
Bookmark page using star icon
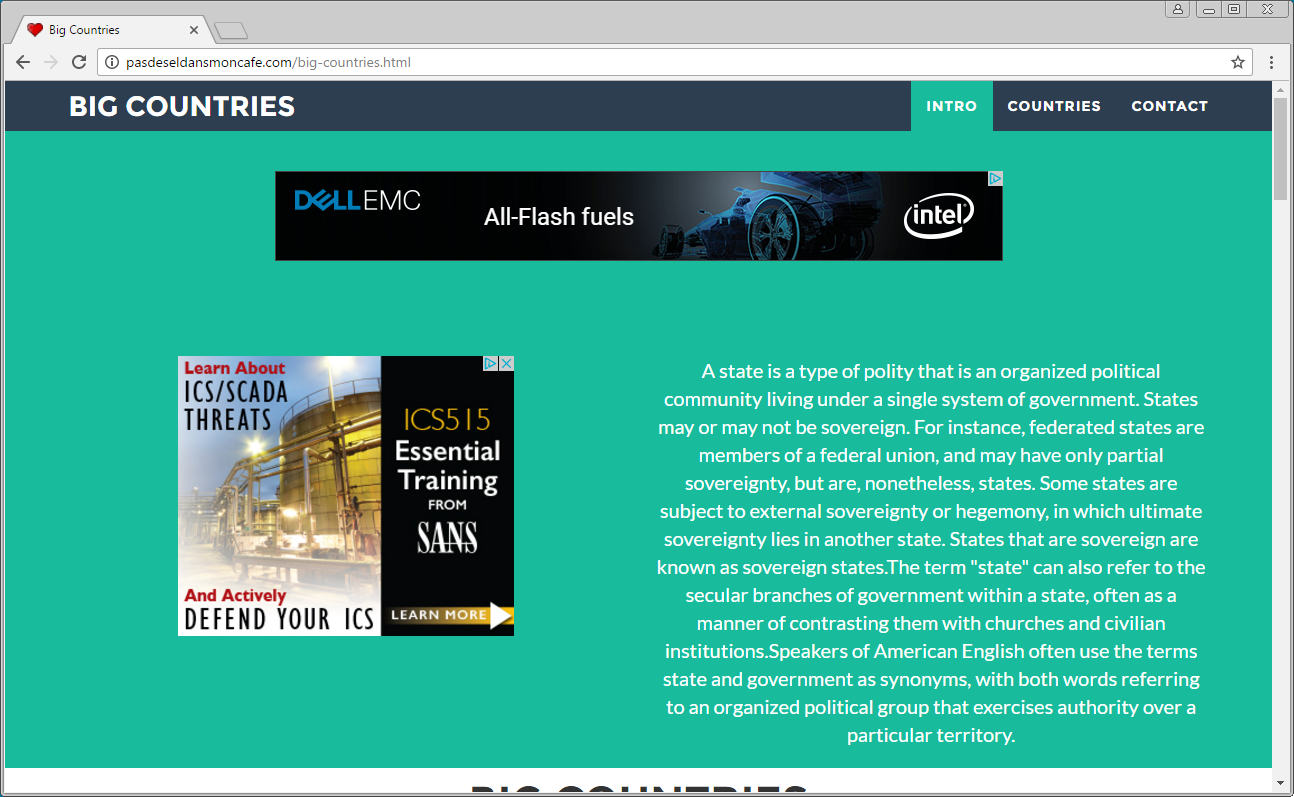(1238, 62)
